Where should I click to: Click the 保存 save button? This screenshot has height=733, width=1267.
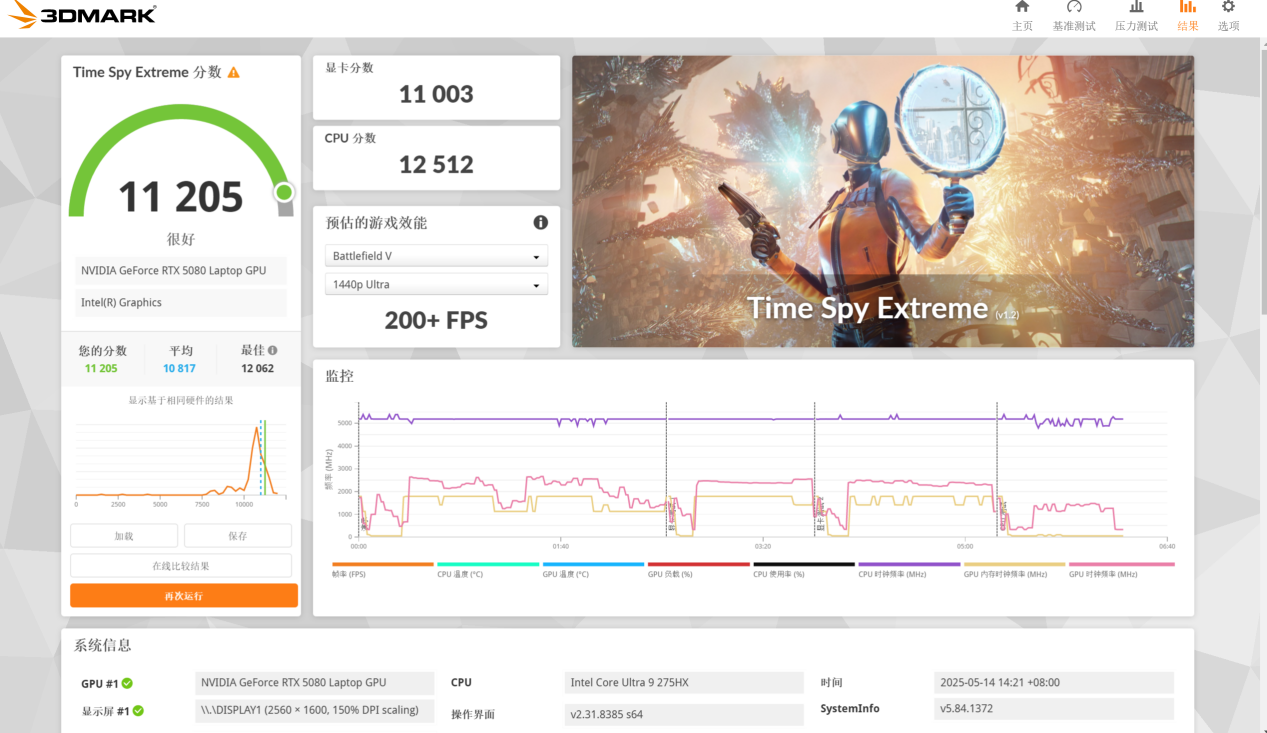click(x=238, y=536)
